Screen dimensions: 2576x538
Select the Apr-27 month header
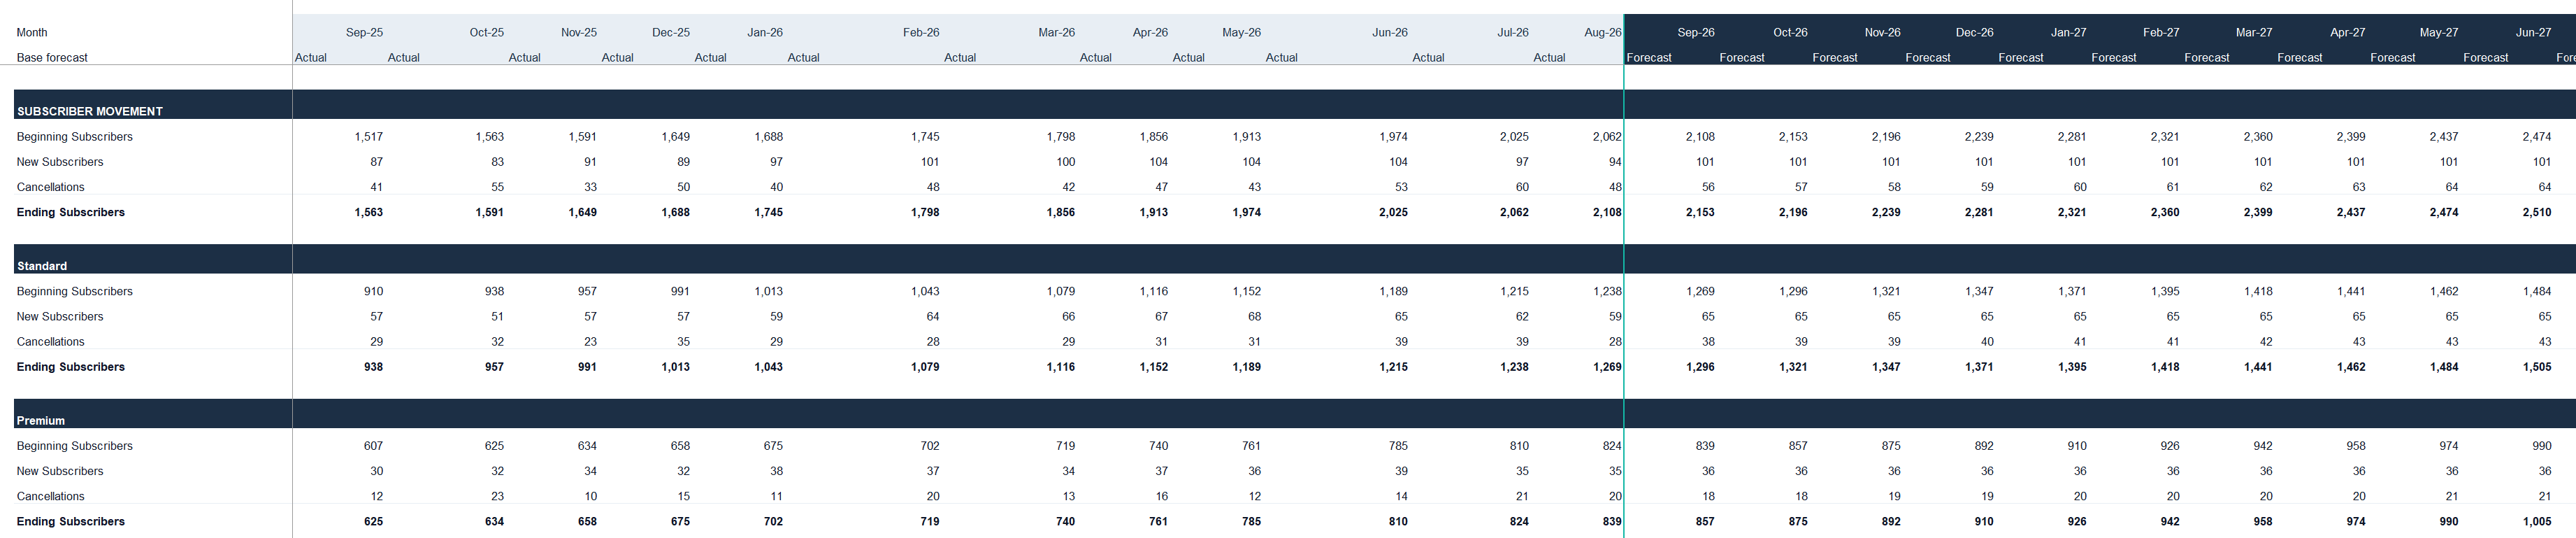point(2347,33)
